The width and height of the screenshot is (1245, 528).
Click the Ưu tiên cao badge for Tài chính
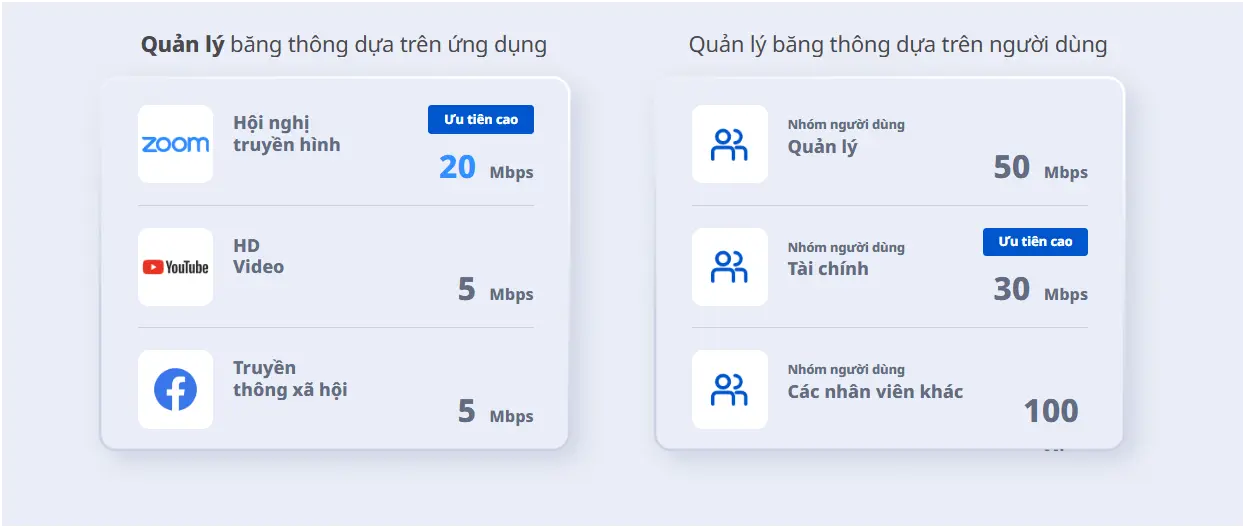point(1035,242)
